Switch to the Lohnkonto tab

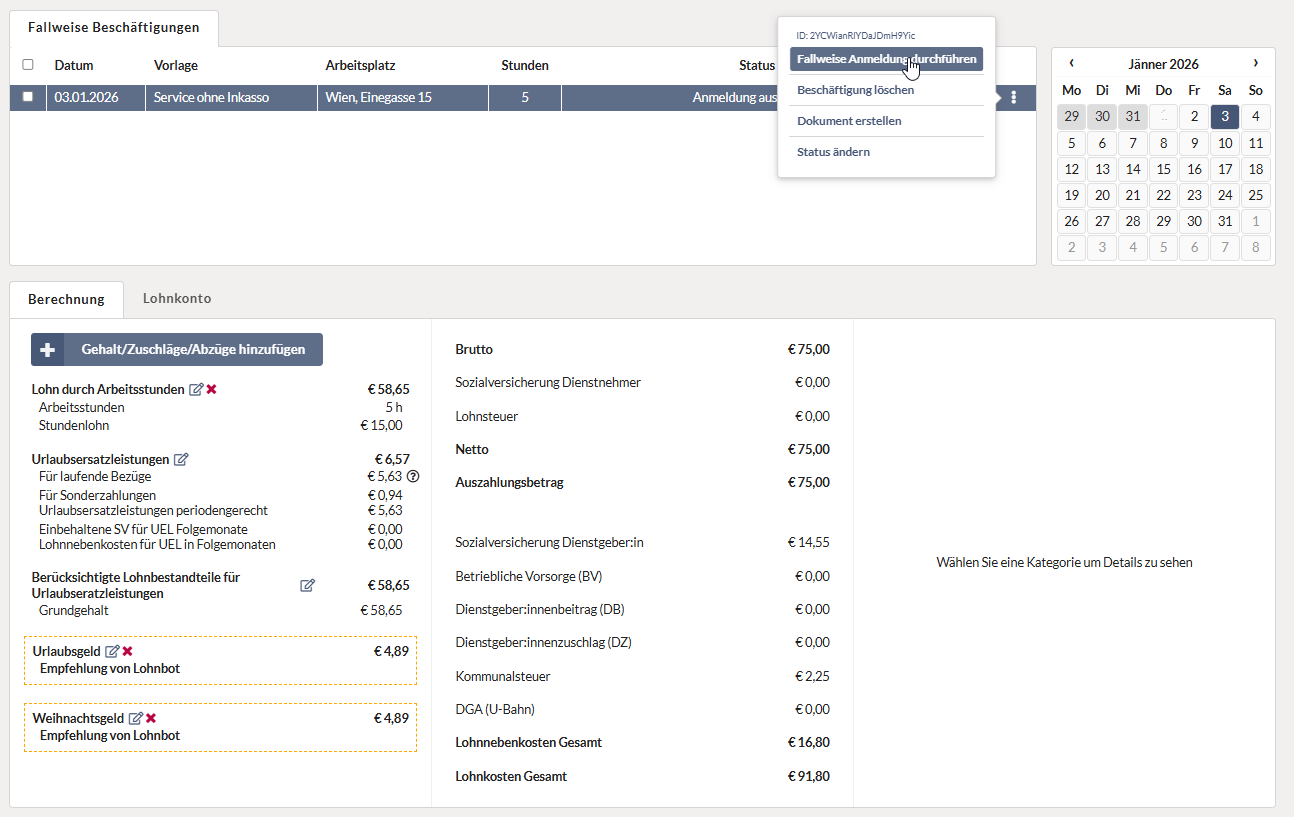click(x=177, y=299)
